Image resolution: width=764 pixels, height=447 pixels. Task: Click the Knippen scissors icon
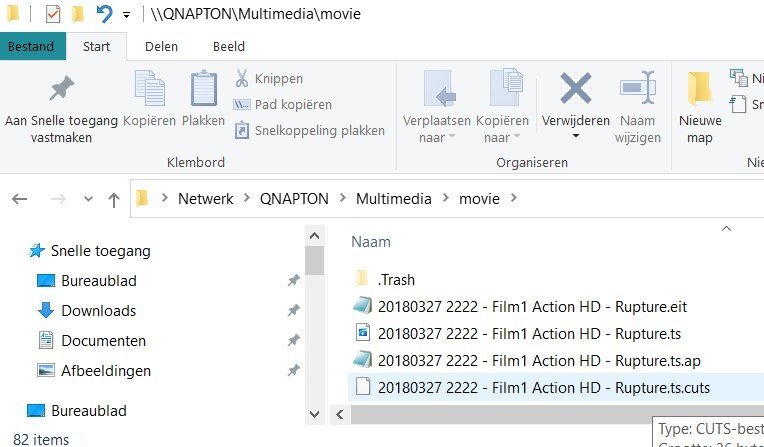tap(242, 78)
